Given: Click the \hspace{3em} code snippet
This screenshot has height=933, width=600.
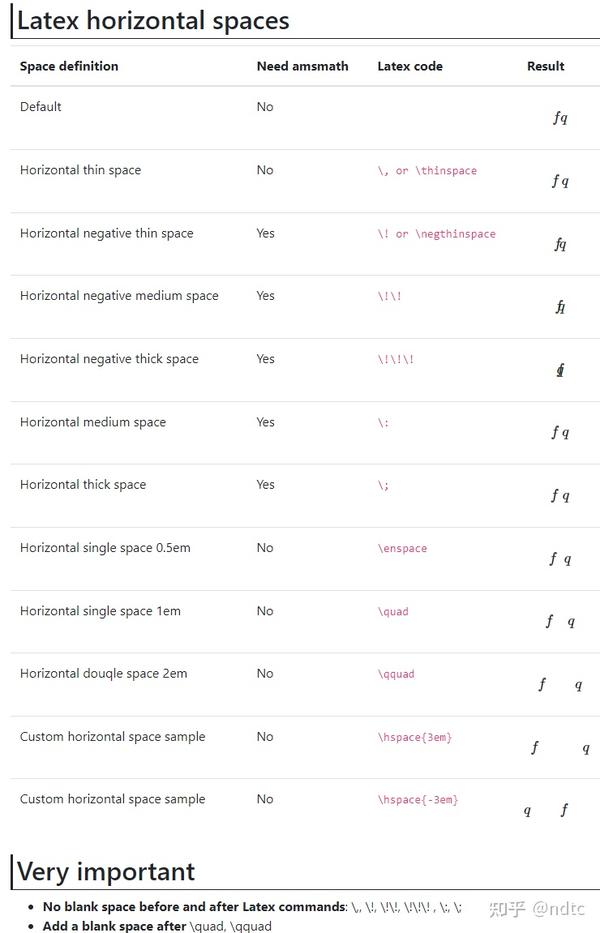Looking at the screenshot, I should coord(415,737).
